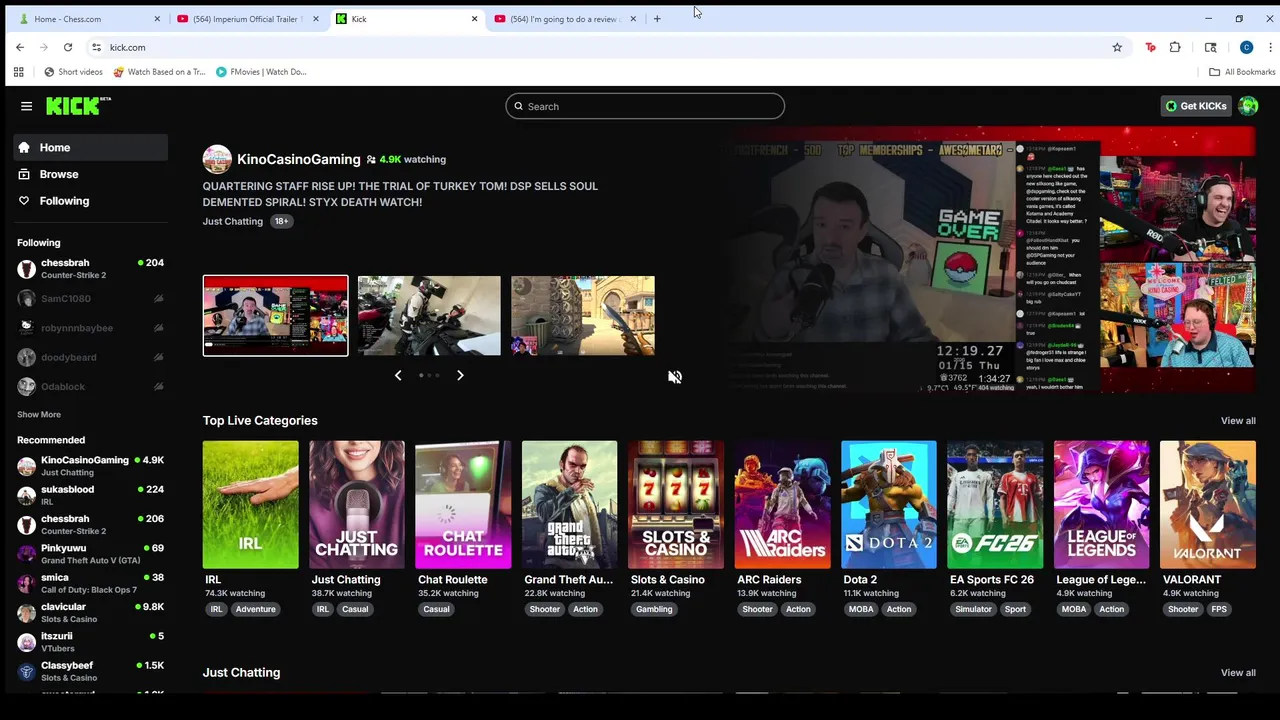Unmute the featured stream preview
1280x720 pixels.
[x=675, y=377]
